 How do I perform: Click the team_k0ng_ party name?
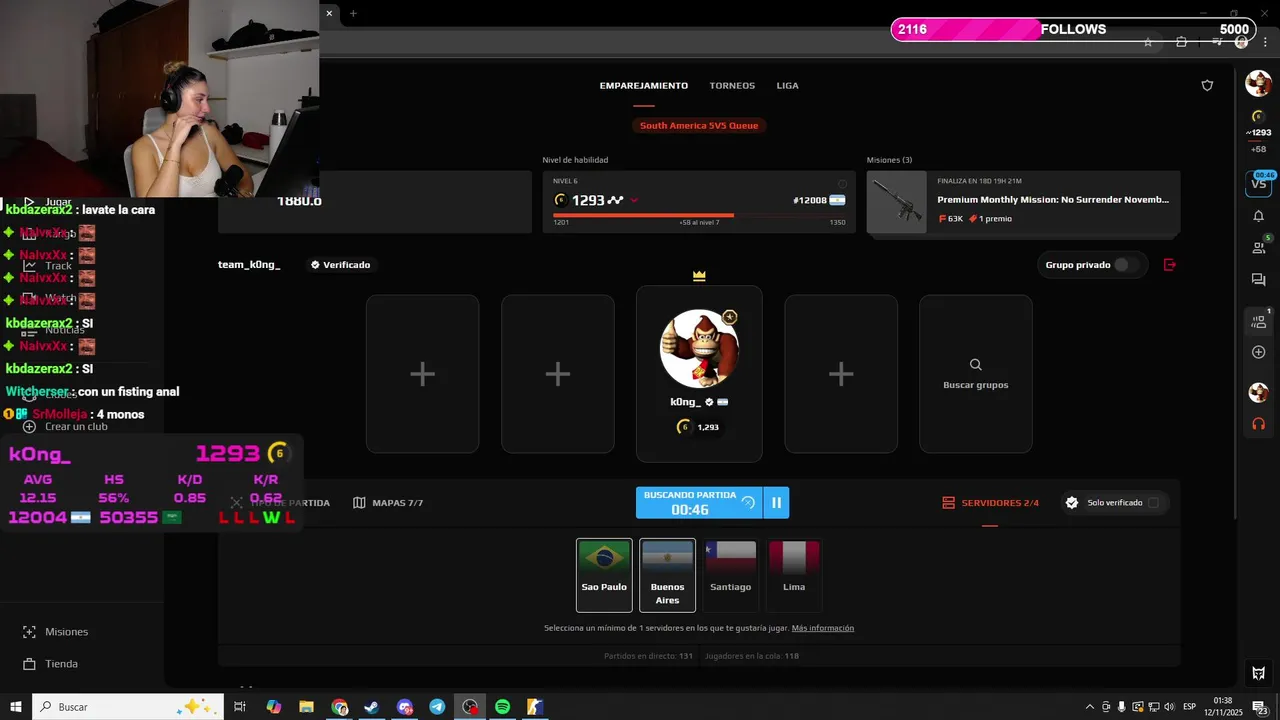249,265
